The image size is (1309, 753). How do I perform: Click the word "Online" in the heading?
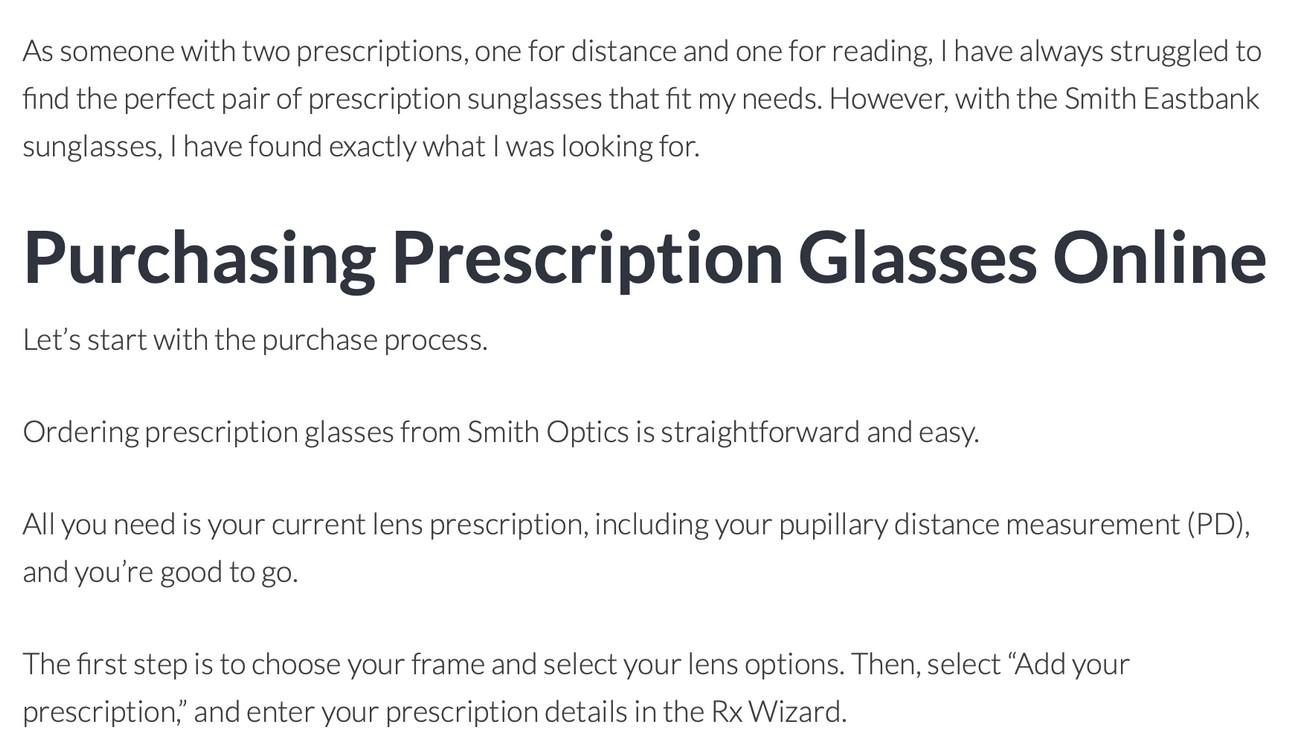[x=1159, y=258]
